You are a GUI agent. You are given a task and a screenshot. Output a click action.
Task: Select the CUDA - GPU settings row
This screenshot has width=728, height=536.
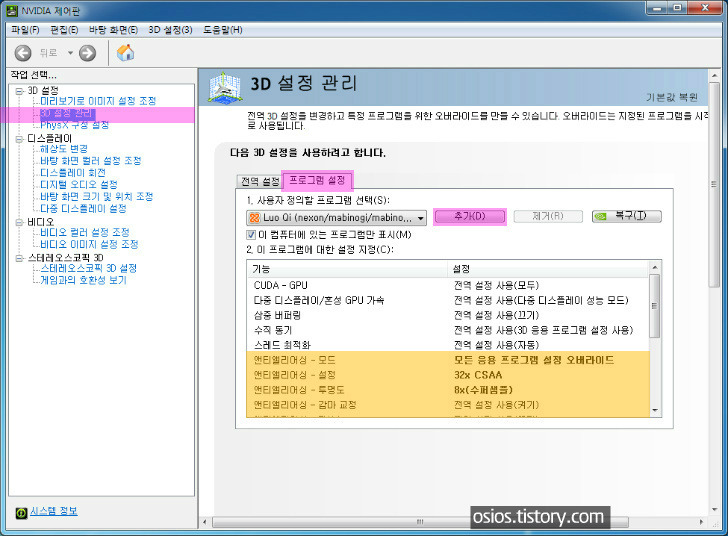coord(448,285)
